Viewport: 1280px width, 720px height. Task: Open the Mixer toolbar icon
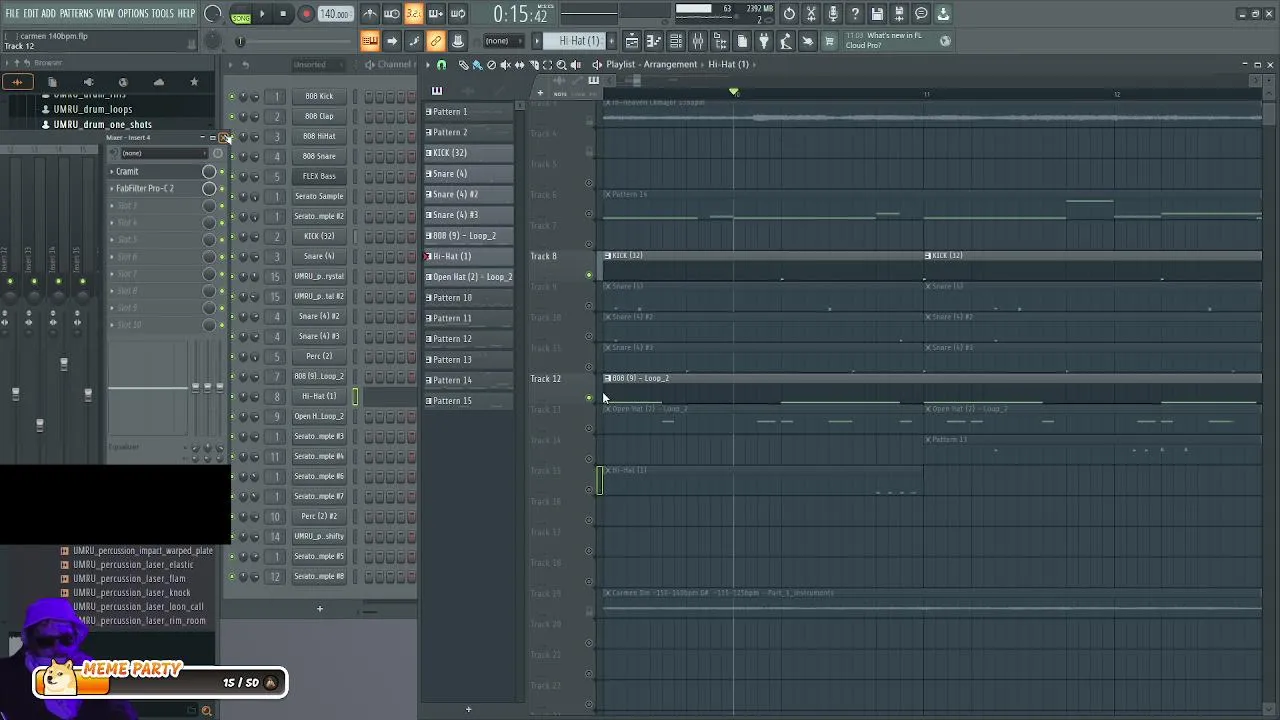click(698, 41)
